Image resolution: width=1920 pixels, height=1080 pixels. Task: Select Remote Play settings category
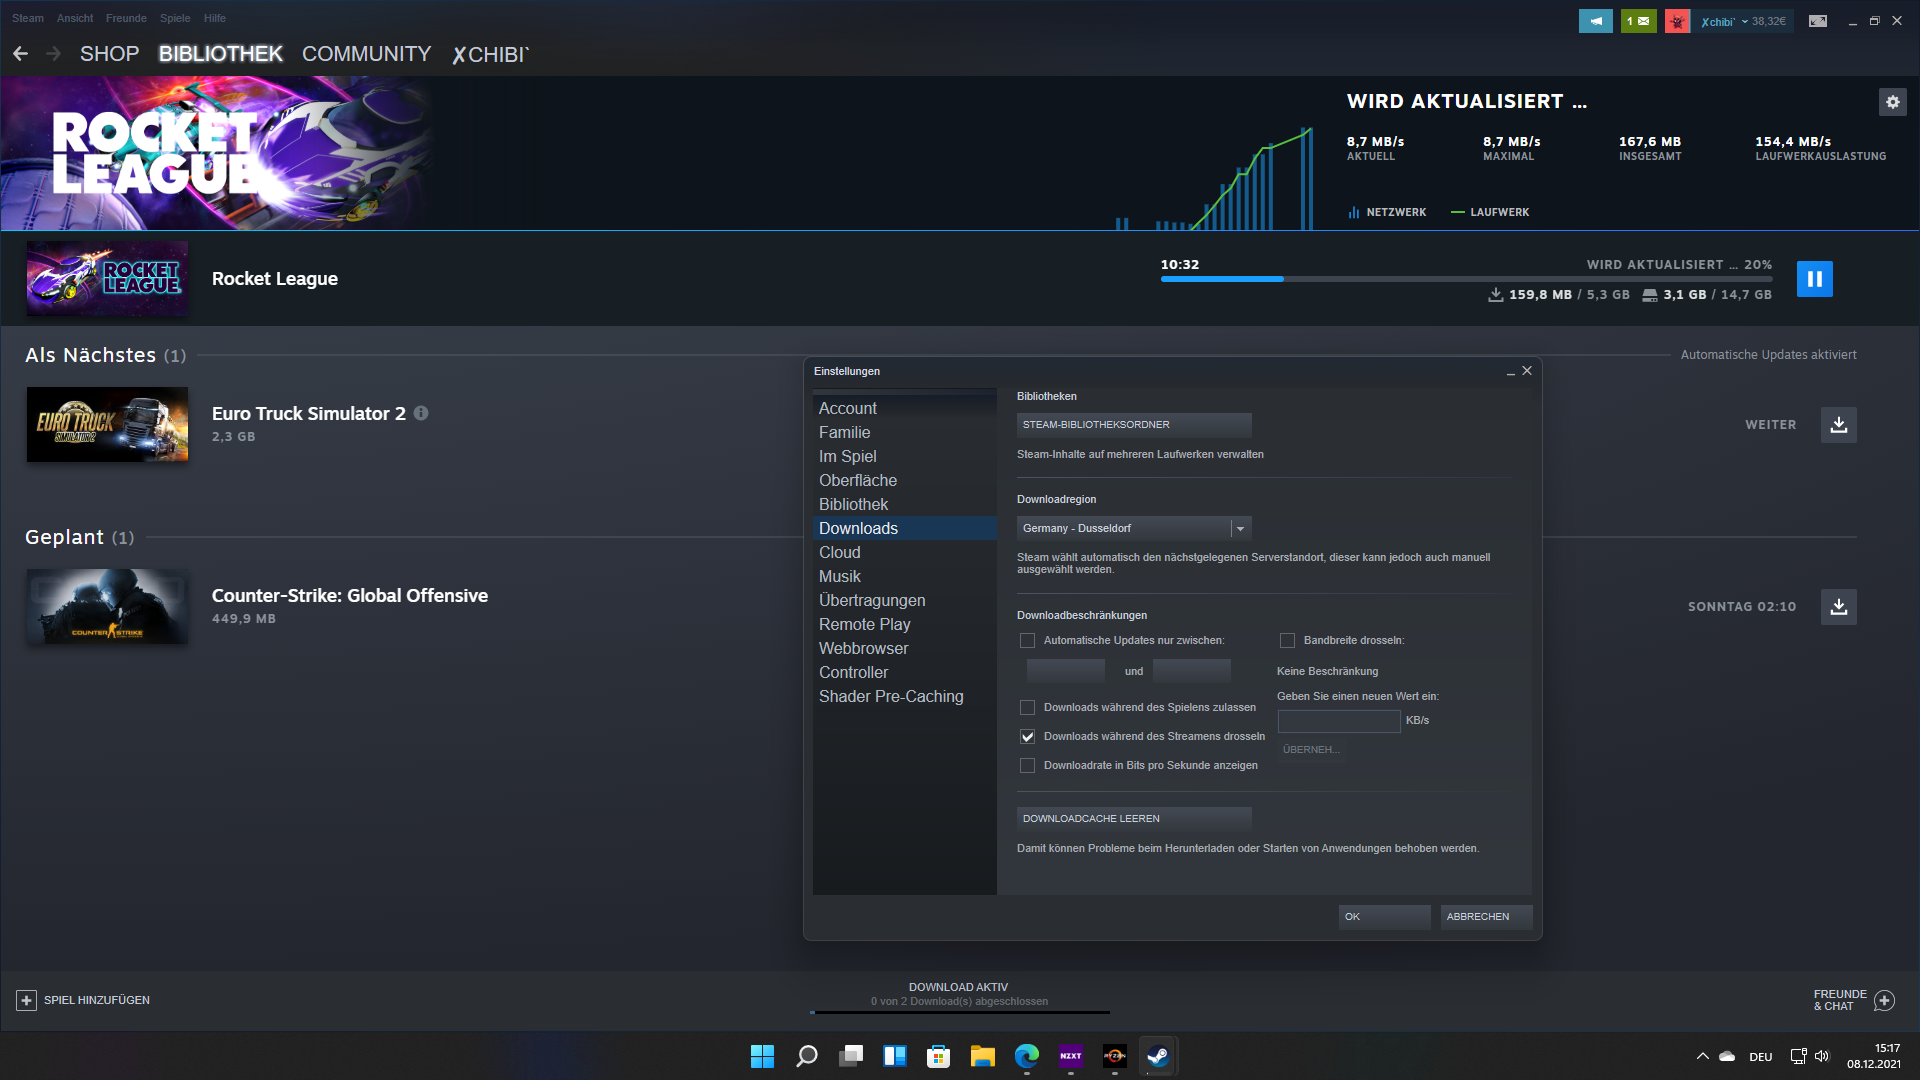pyautogui.click(x=905, y=624)
